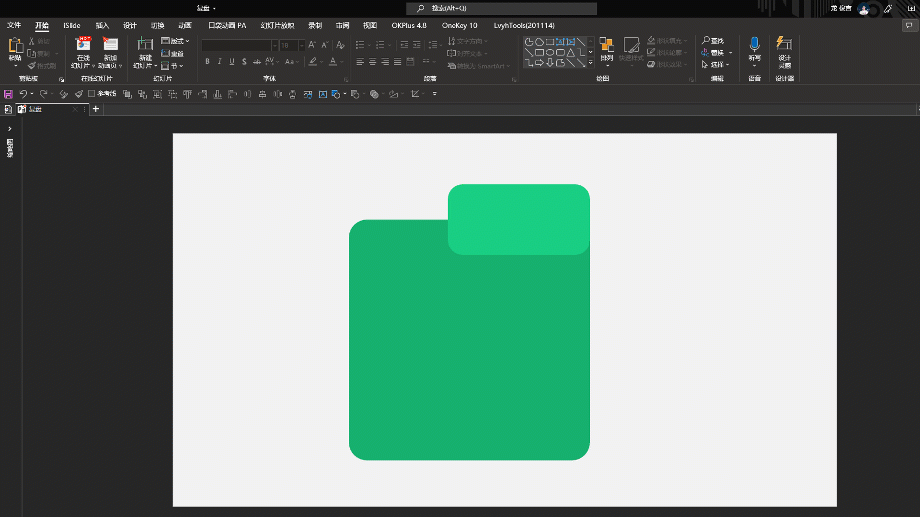
Task: Open the File menu tab
Action: (14, 26)
